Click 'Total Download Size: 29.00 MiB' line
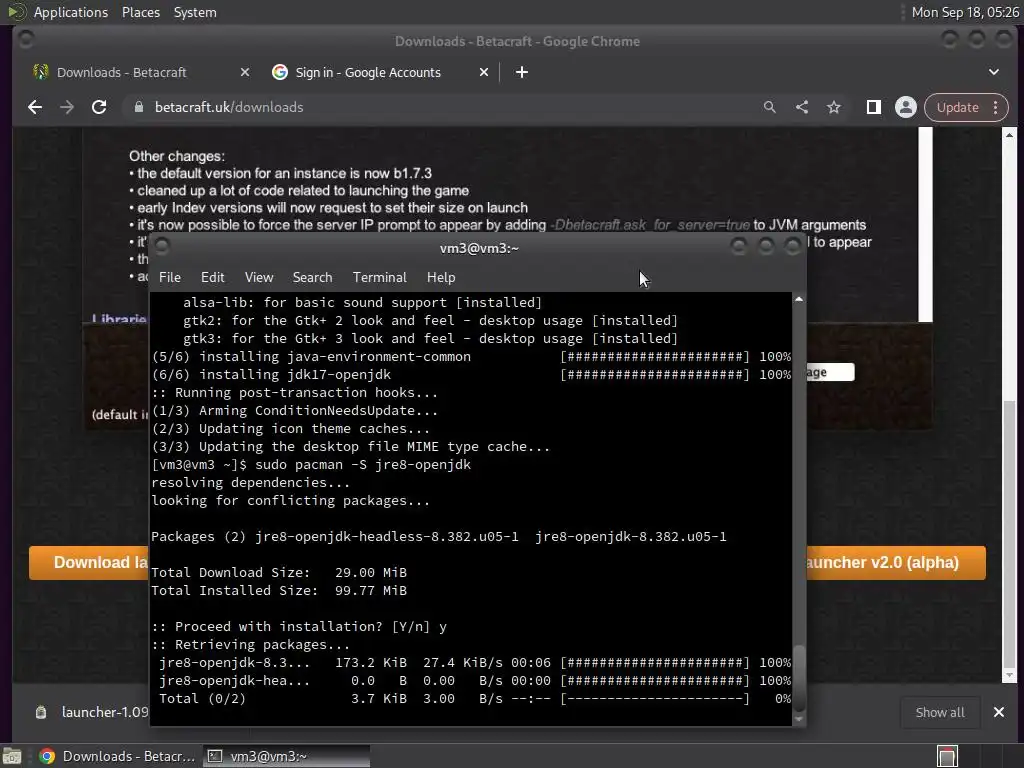Image resolution: width=1024 pixels, height=768 pixels. [279, 573]
